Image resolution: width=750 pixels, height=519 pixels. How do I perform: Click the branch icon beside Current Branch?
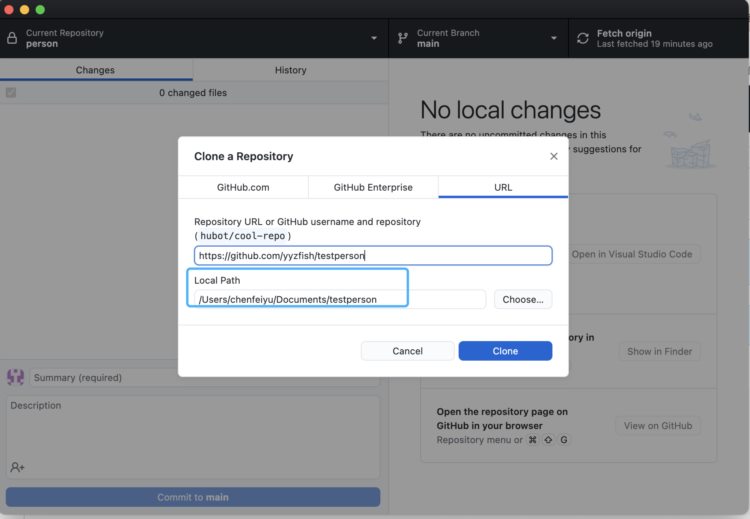pos(402,39)
